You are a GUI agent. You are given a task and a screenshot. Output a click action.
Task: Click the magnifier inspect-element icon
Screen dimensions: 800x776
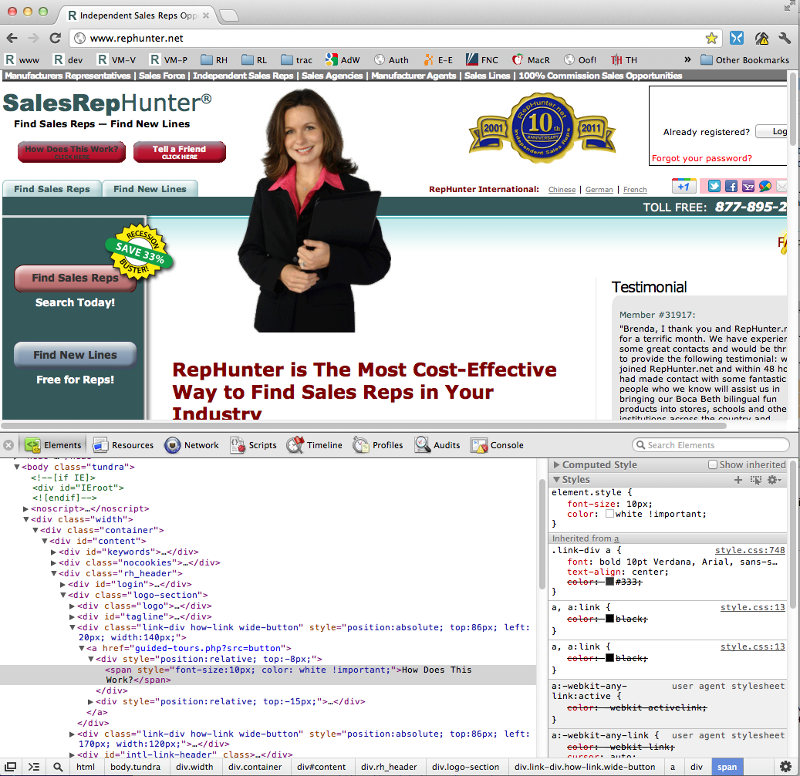tap(58, 767)
